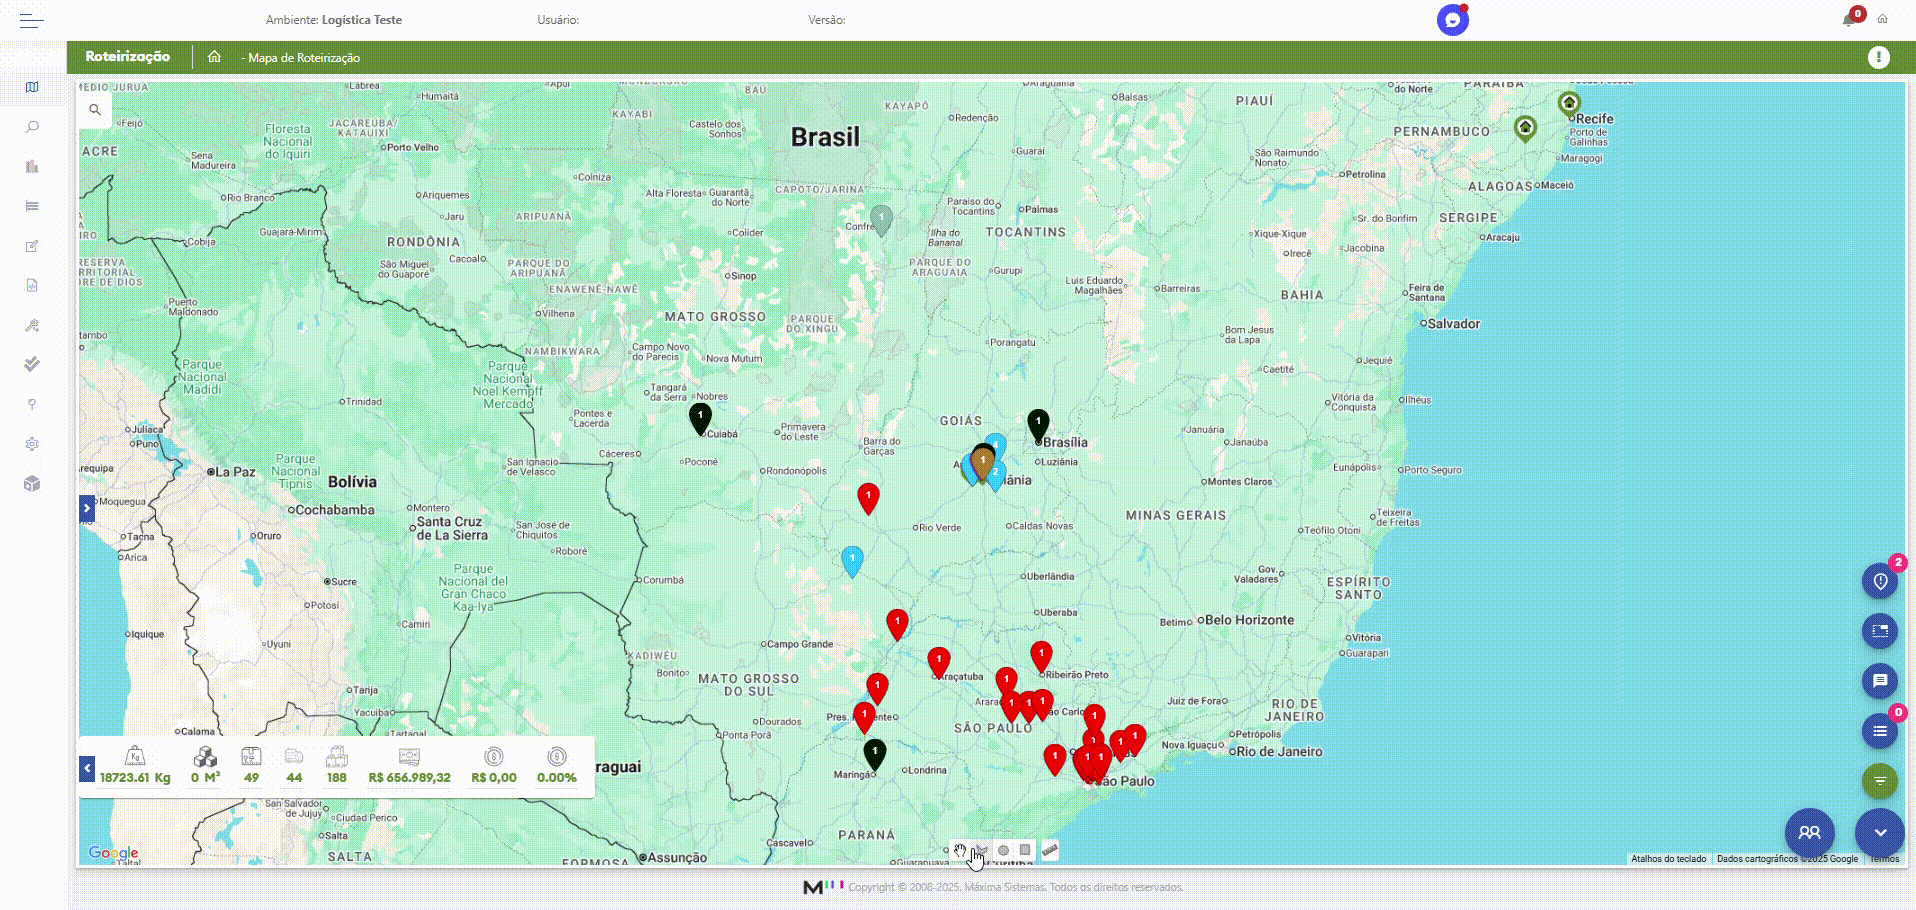The image size is (1916, 910).
Task: Click the map icon in left sidebar
Action: click(32, 88)
